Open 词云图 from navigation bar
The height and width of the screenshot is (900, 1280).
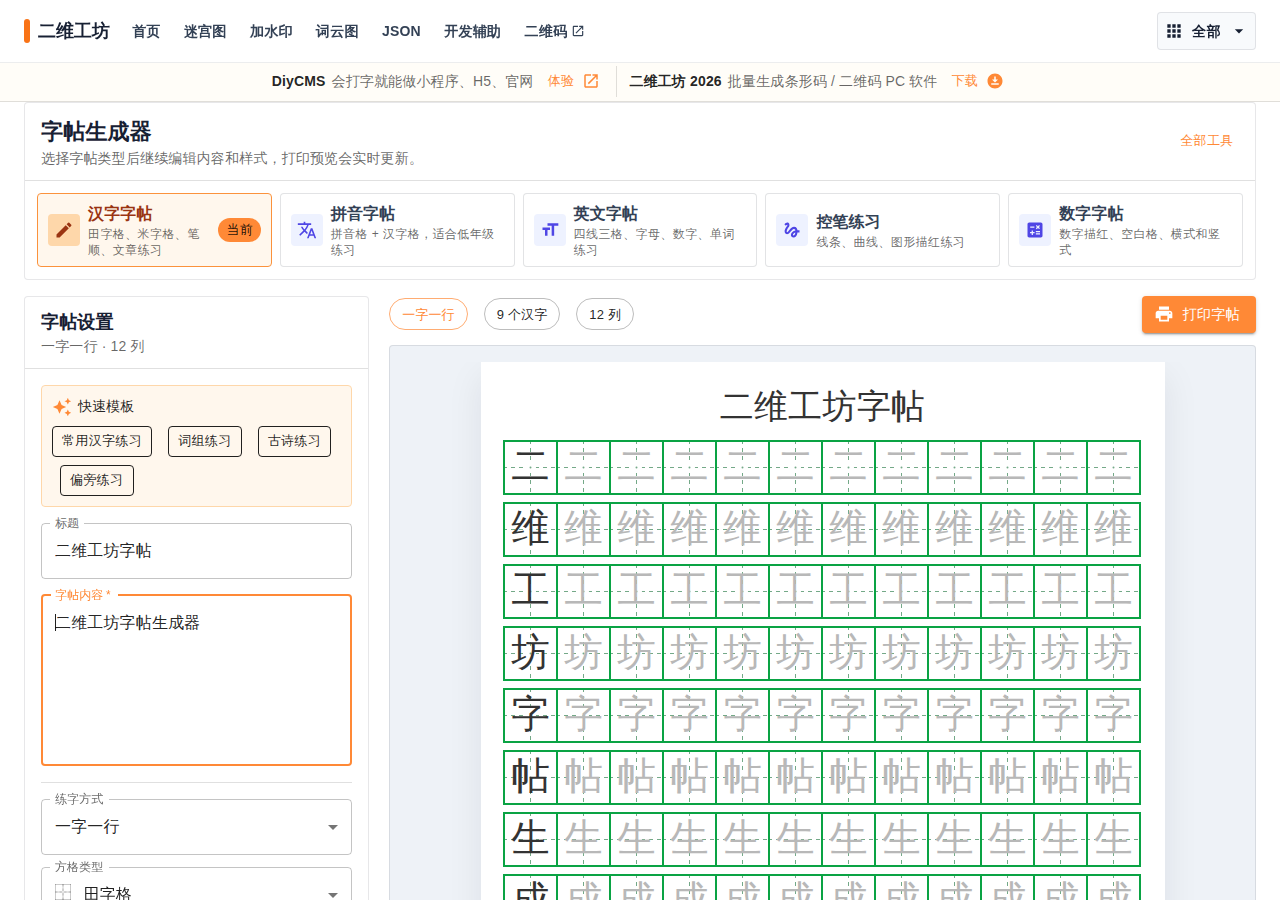point(337,31)
